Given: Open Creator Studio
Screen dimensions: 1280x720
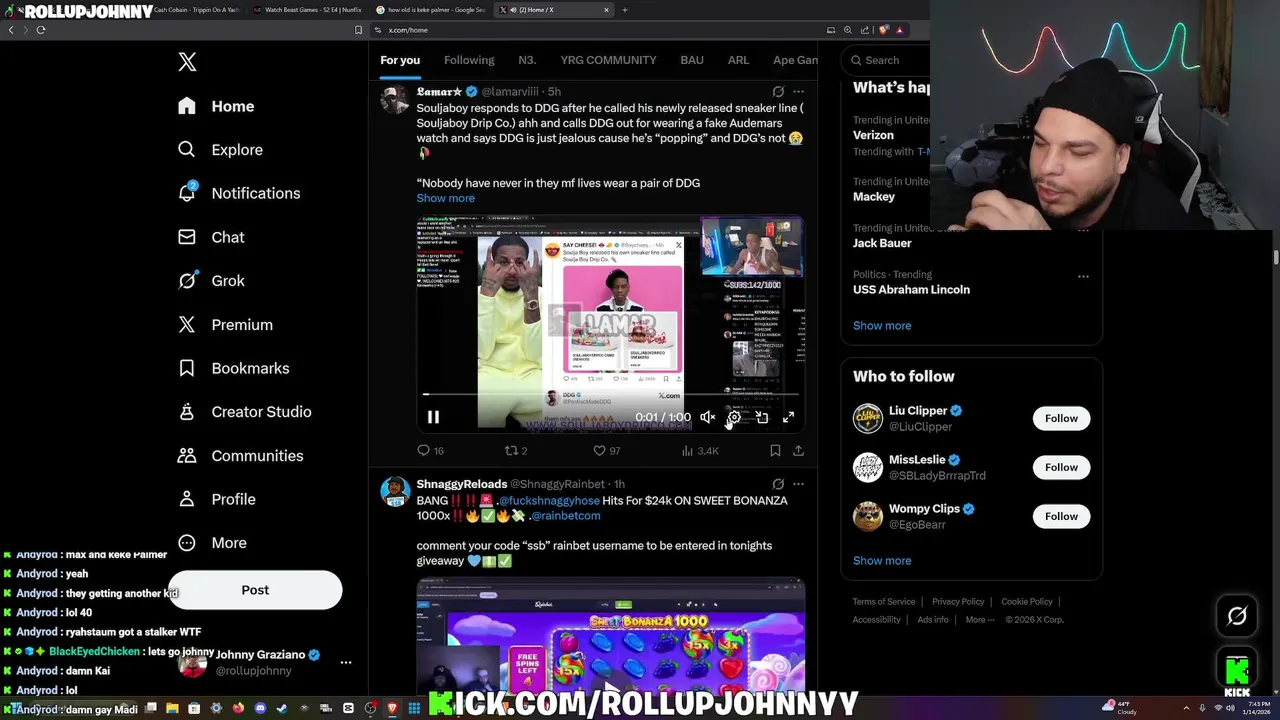Looking at the screenshot, I should pos(244,412).
